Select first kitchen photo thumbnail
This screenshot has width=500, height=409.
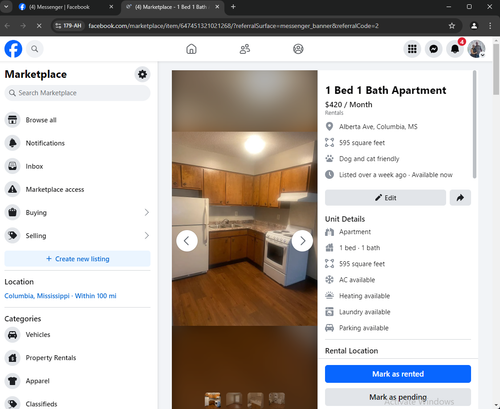(x=213, y=400)
